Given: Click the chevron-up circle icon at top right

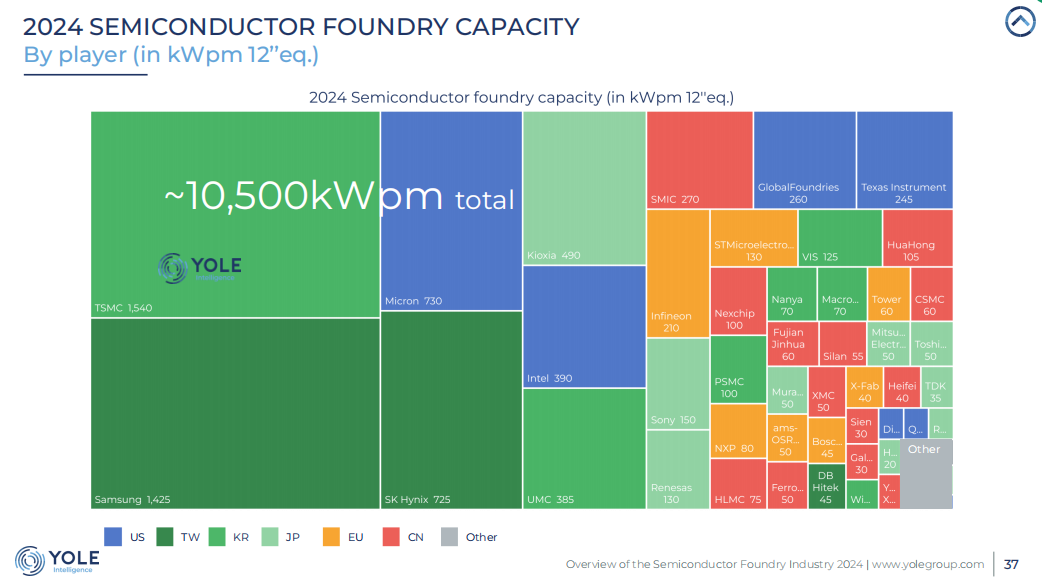Looking at the screenshot, I should pos(1020,21).
